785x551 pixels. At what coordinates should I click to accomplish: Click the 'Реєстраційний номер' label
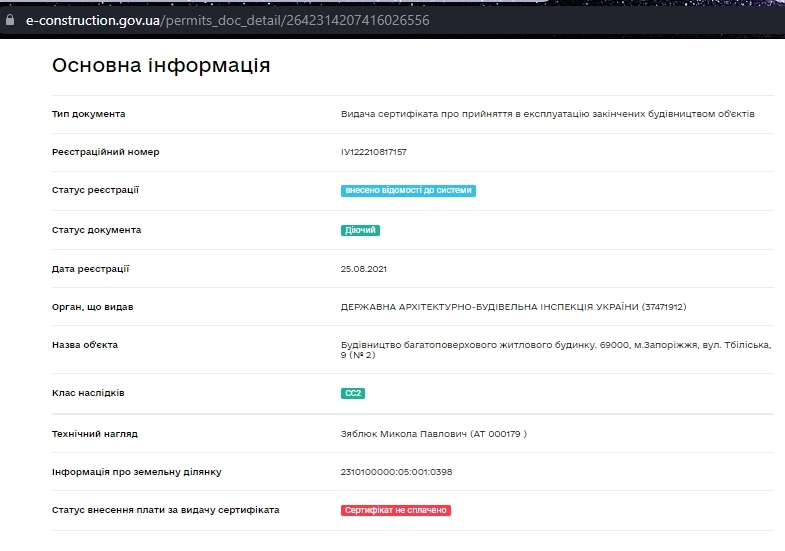[106, 152]
